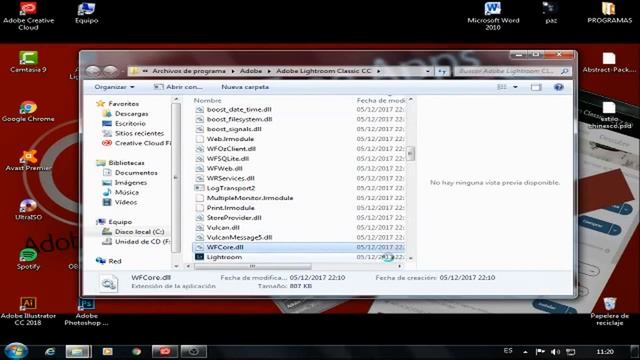The width and height of the screenshot is (640, 360).
Task: Open Papelera de reciclaje
Action: [x=609, y=312]
